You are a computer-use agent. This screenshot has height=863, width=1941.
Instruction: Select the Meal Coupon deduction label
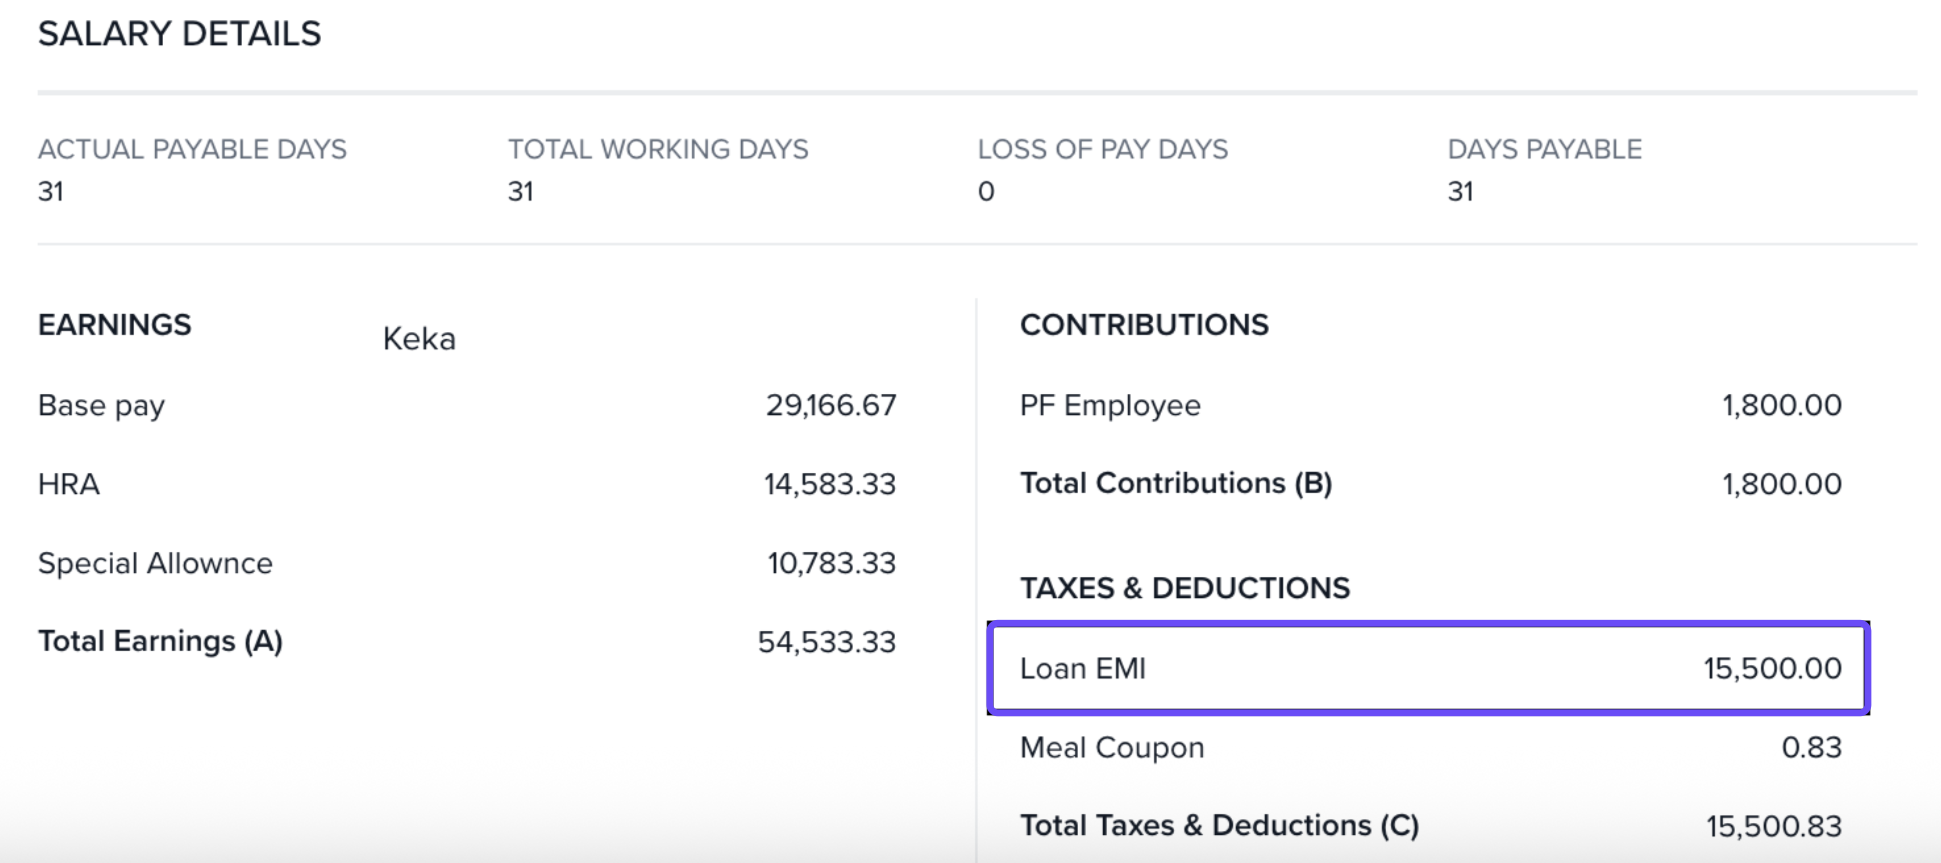point(1111,748)
